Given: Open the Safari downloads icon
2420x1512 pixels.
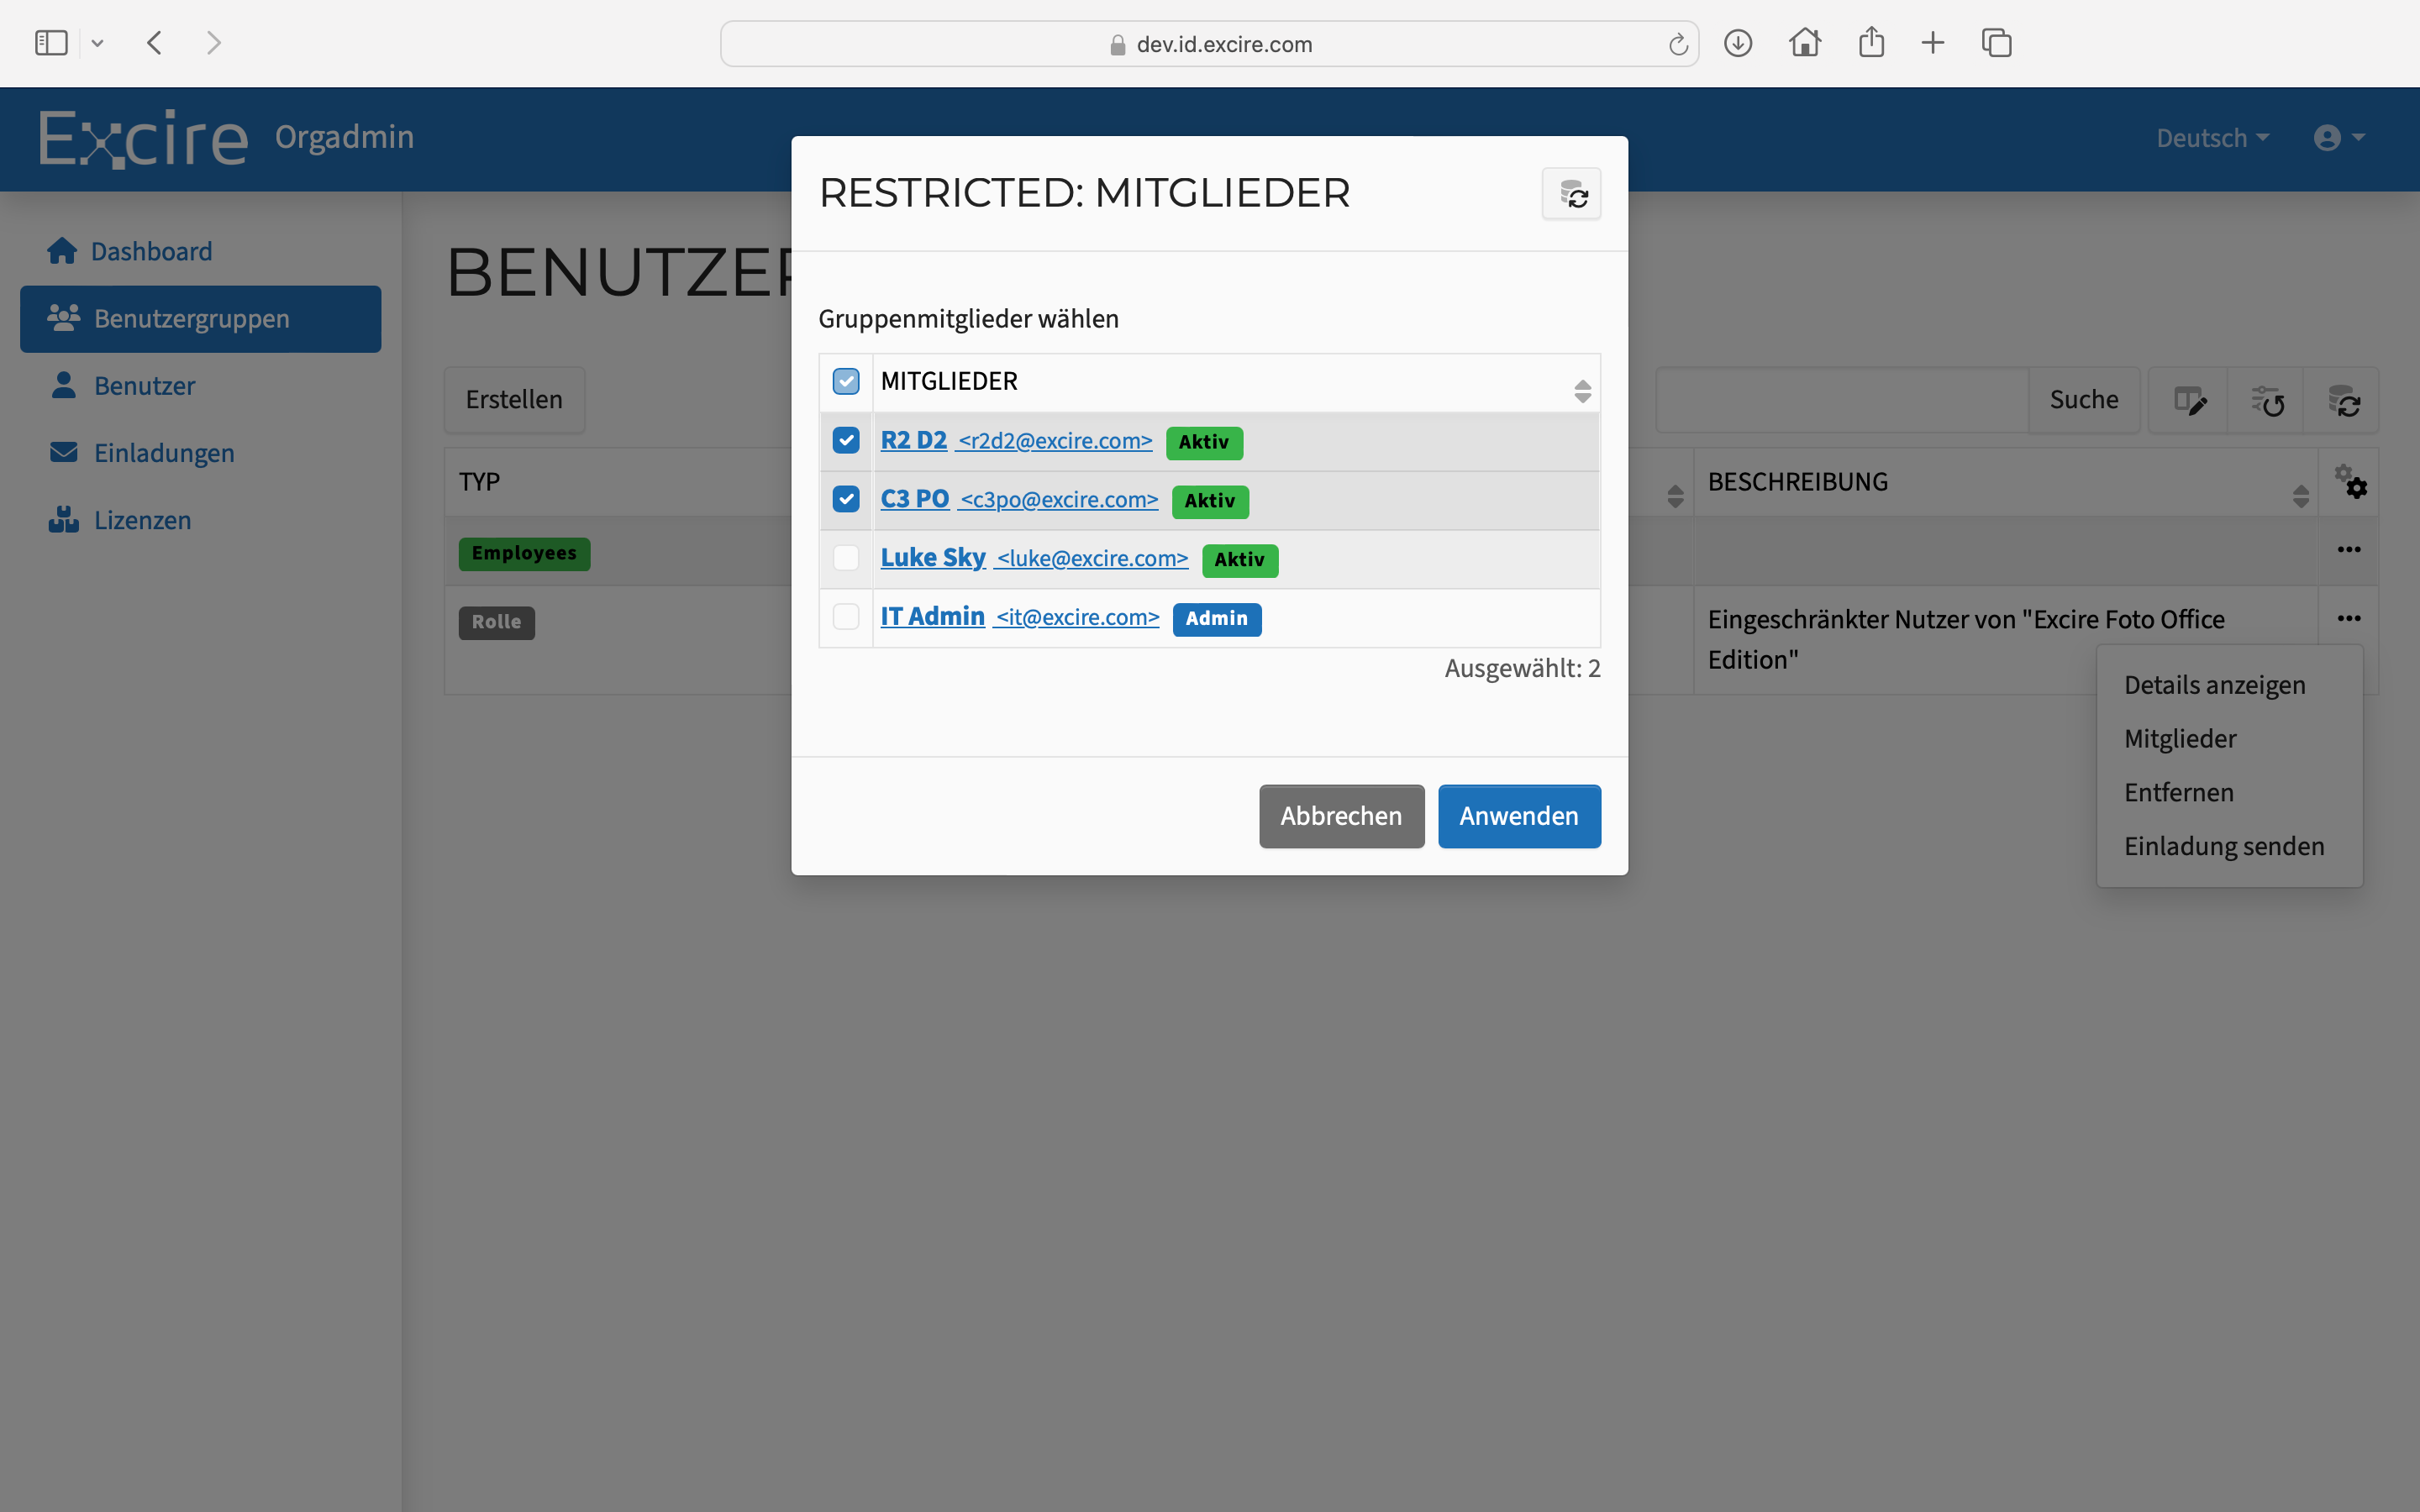Looking at the screenshot, I should pyautogui.click(x=1738, y=43).
